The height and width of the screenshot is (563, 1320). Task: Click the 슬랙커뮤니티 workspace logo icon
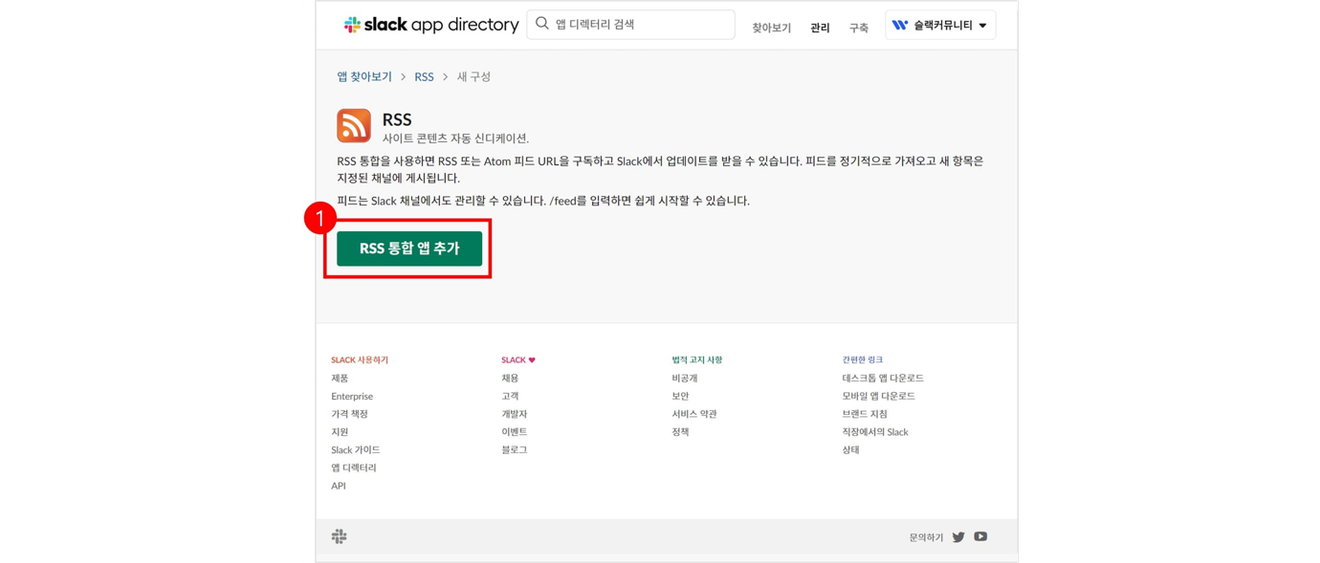900,25
